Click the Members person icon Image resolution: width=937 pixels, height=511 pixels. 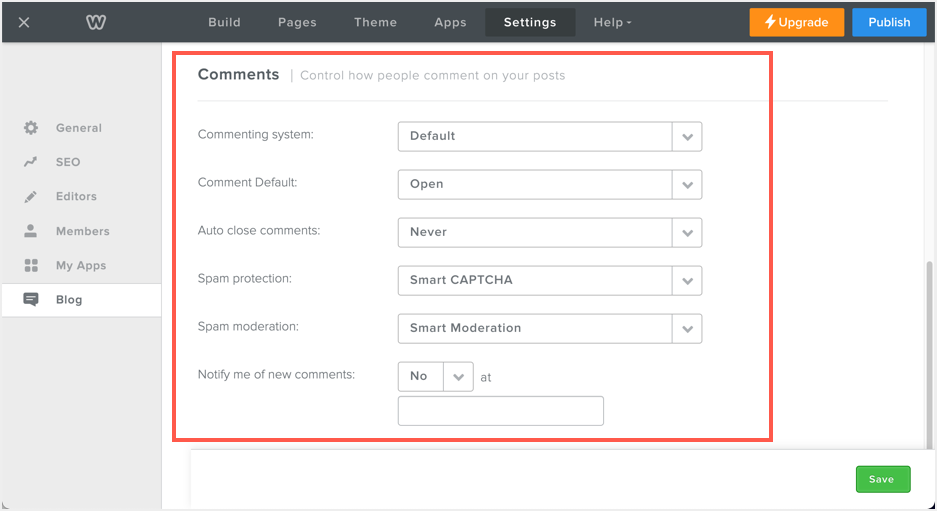(31, 231)
